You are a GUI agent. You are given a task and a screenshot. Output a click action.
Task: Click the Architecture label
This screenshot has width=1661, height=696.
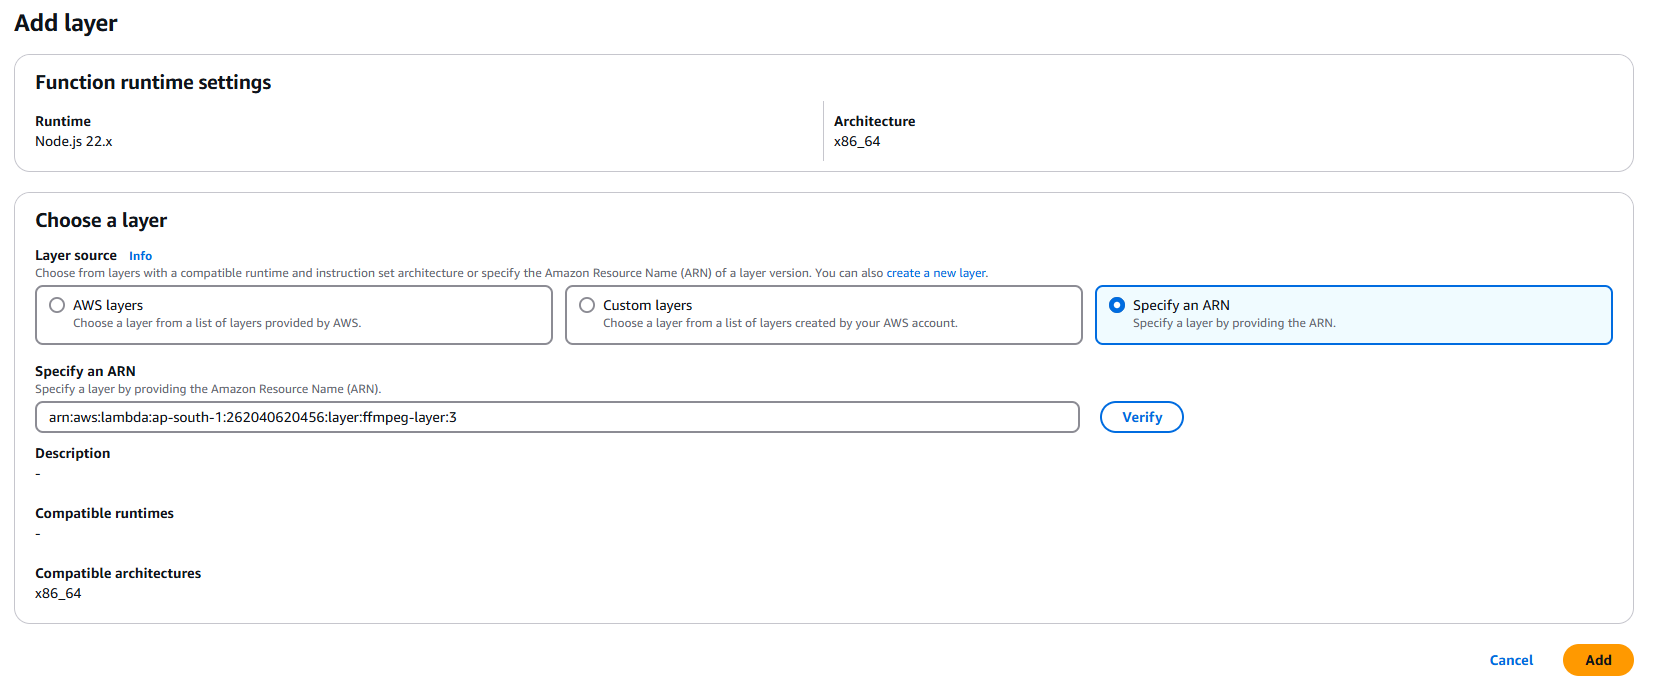tap(875, 121)
